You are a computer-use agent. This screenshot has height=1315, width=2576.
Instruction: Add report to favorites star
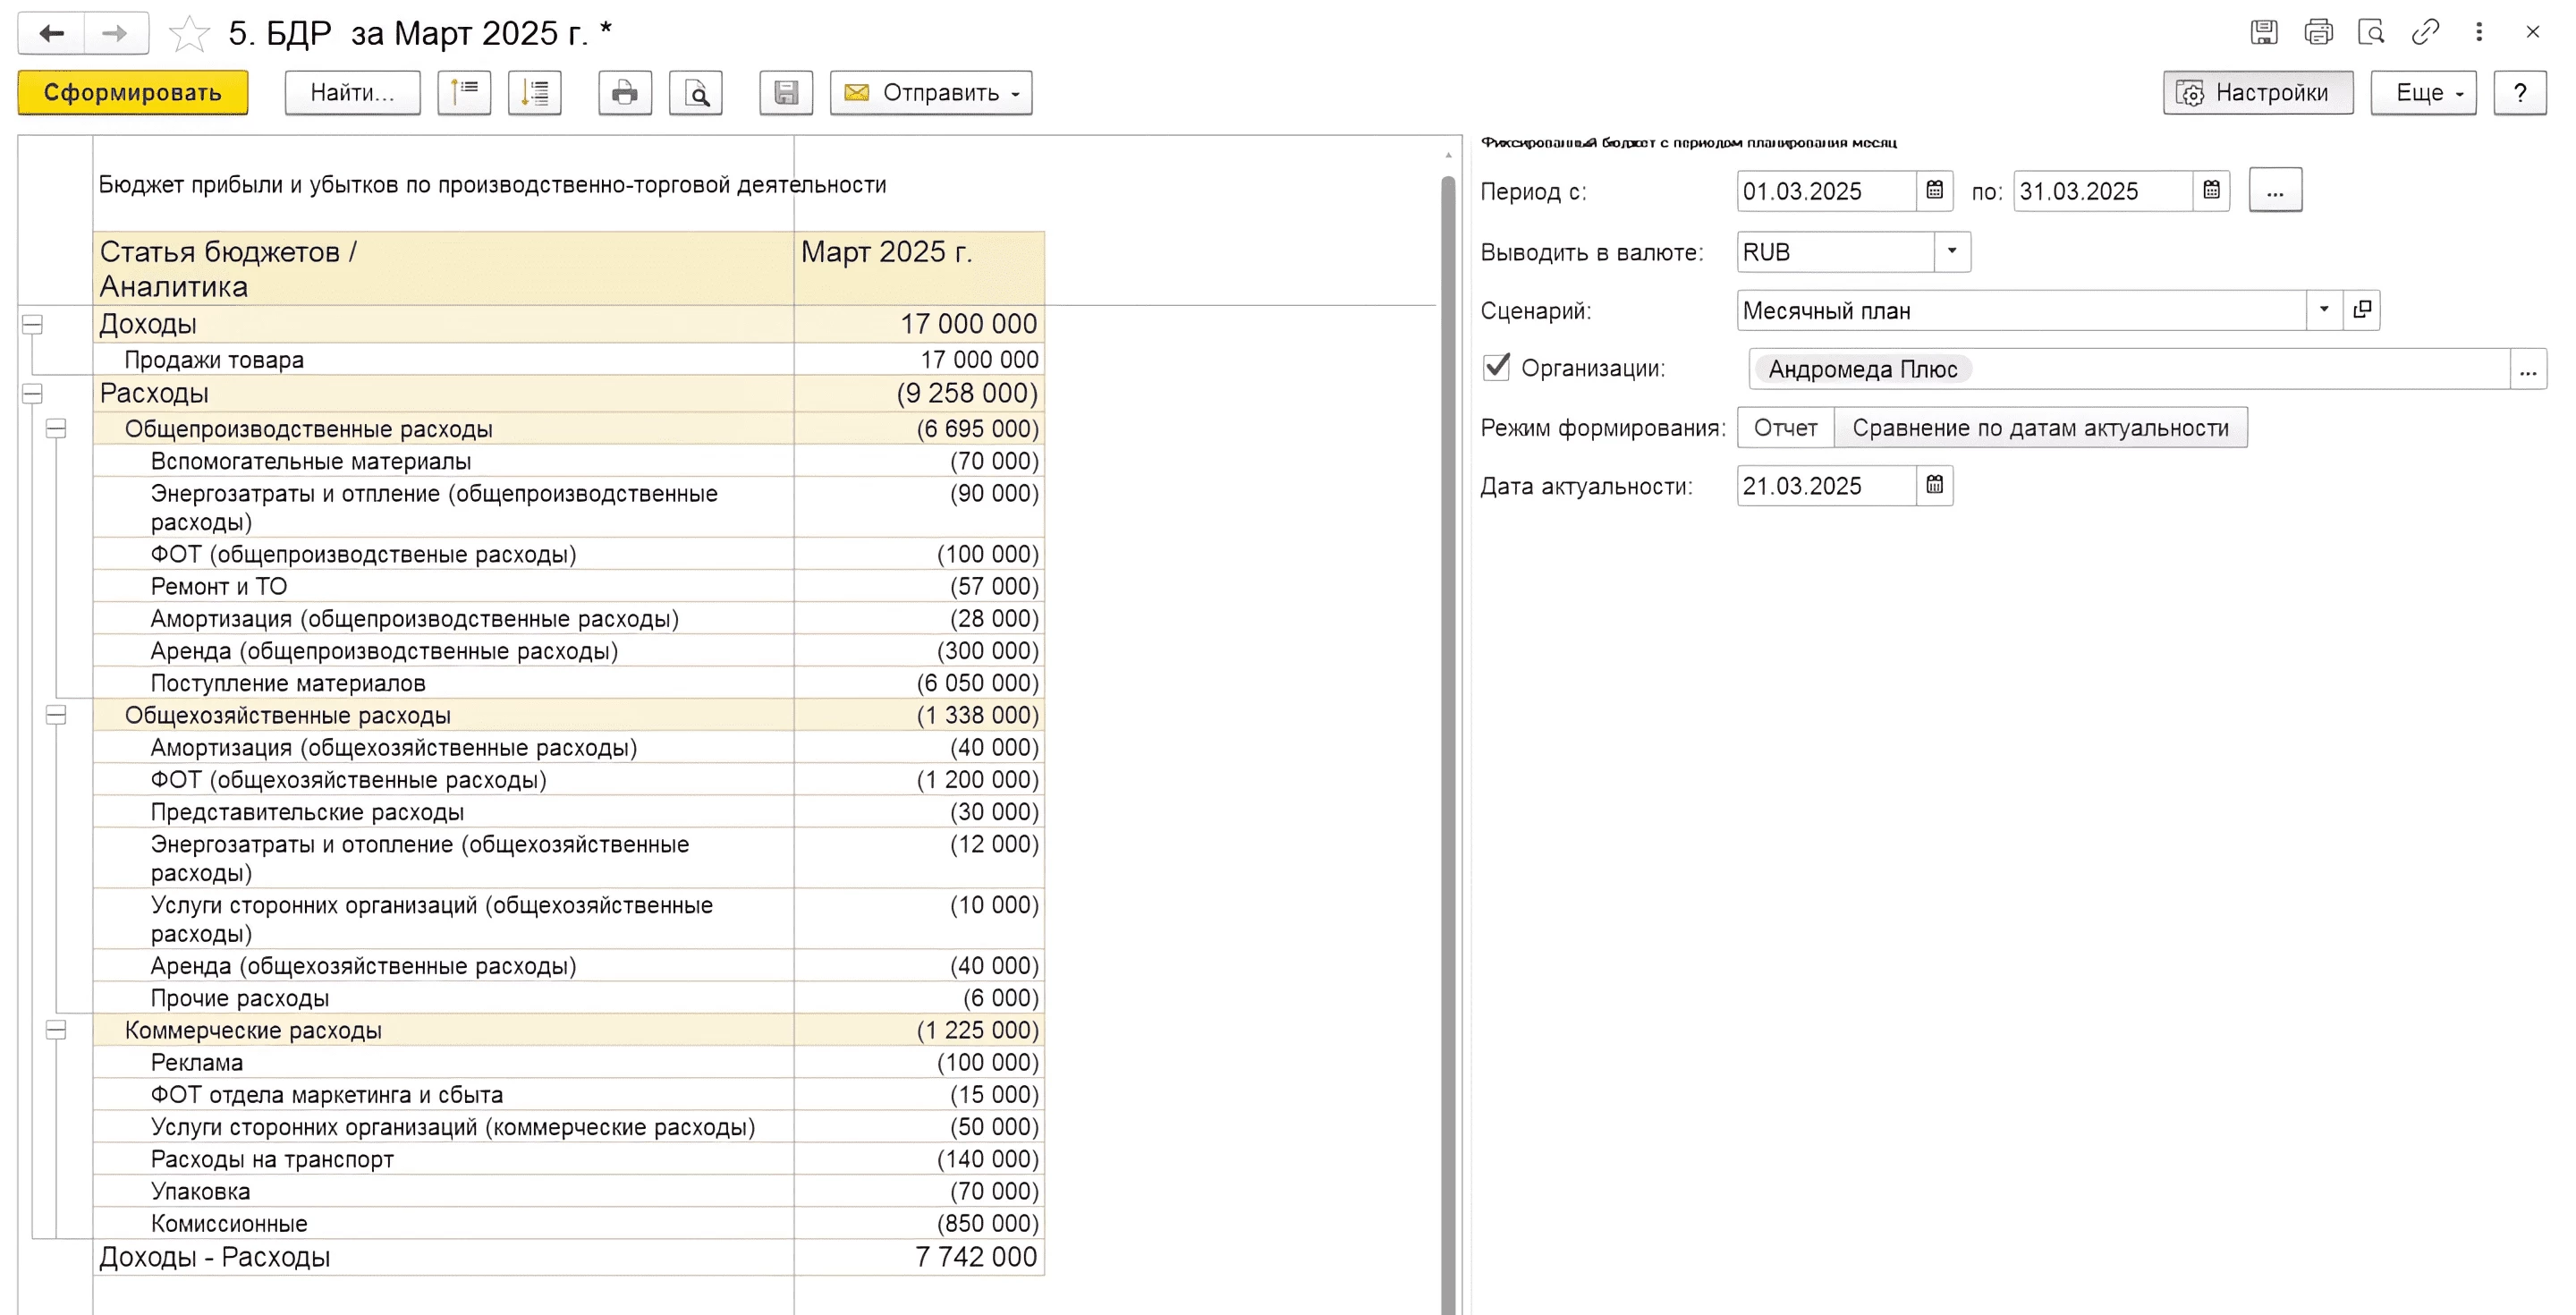(189, 34)
